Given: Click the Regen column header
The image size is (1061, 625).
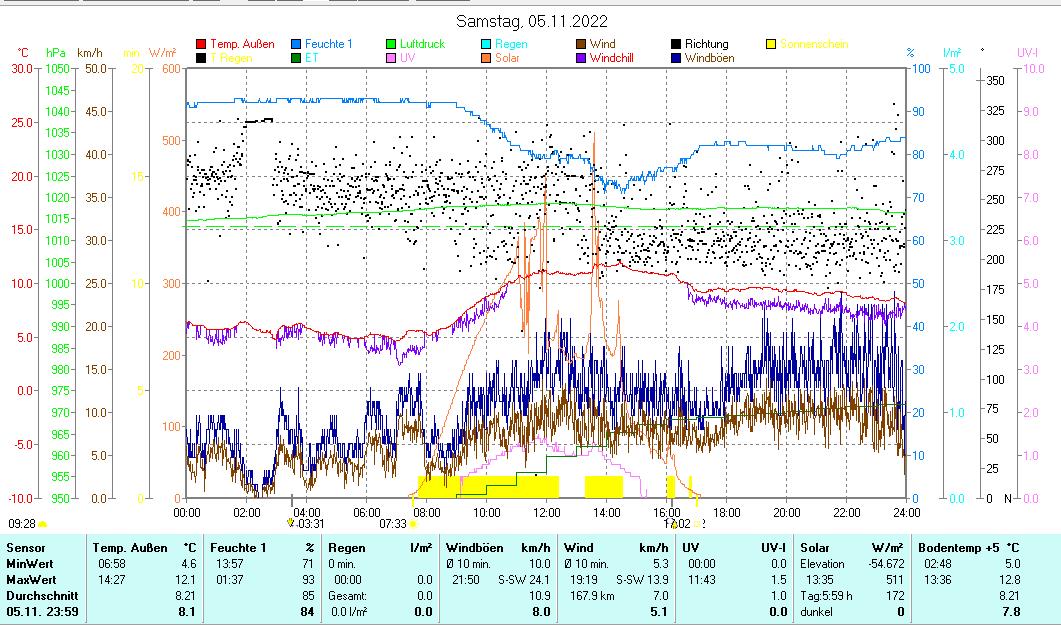Looking at the screenshot, I should (x=347, y=548).
